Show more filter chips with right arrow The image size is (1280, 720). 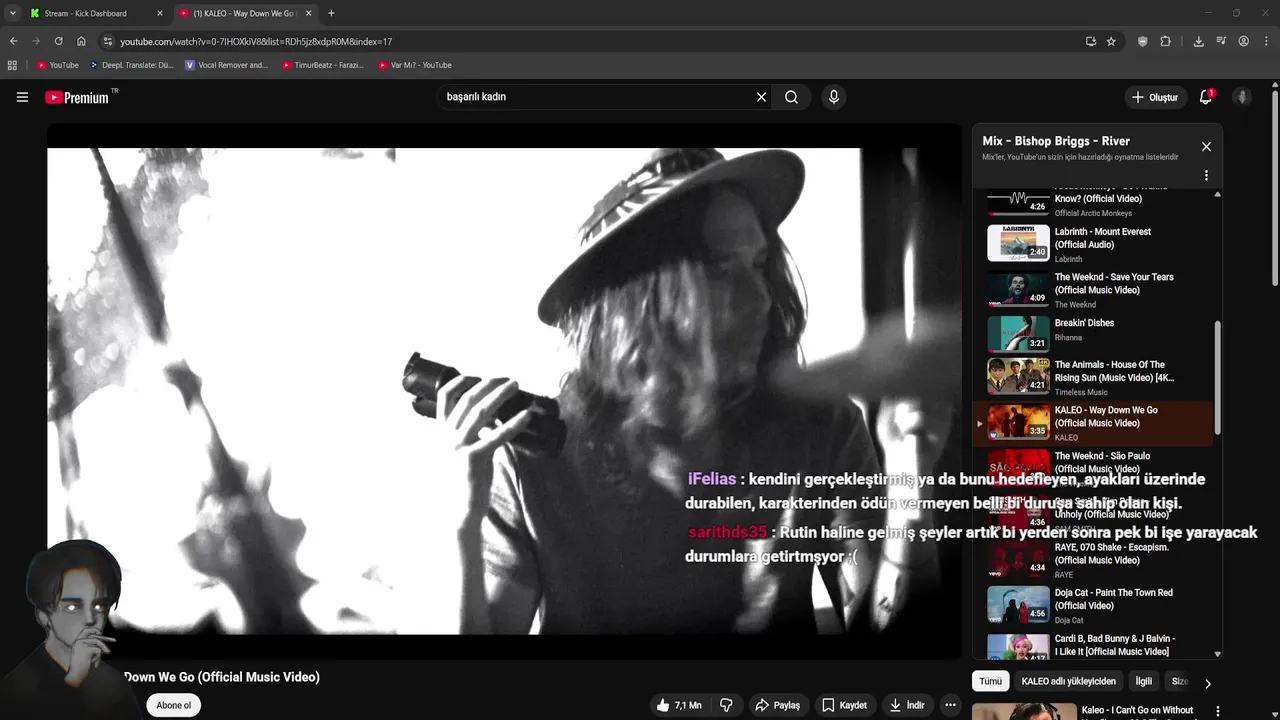pyautogui.click(x=1207, y=683)
